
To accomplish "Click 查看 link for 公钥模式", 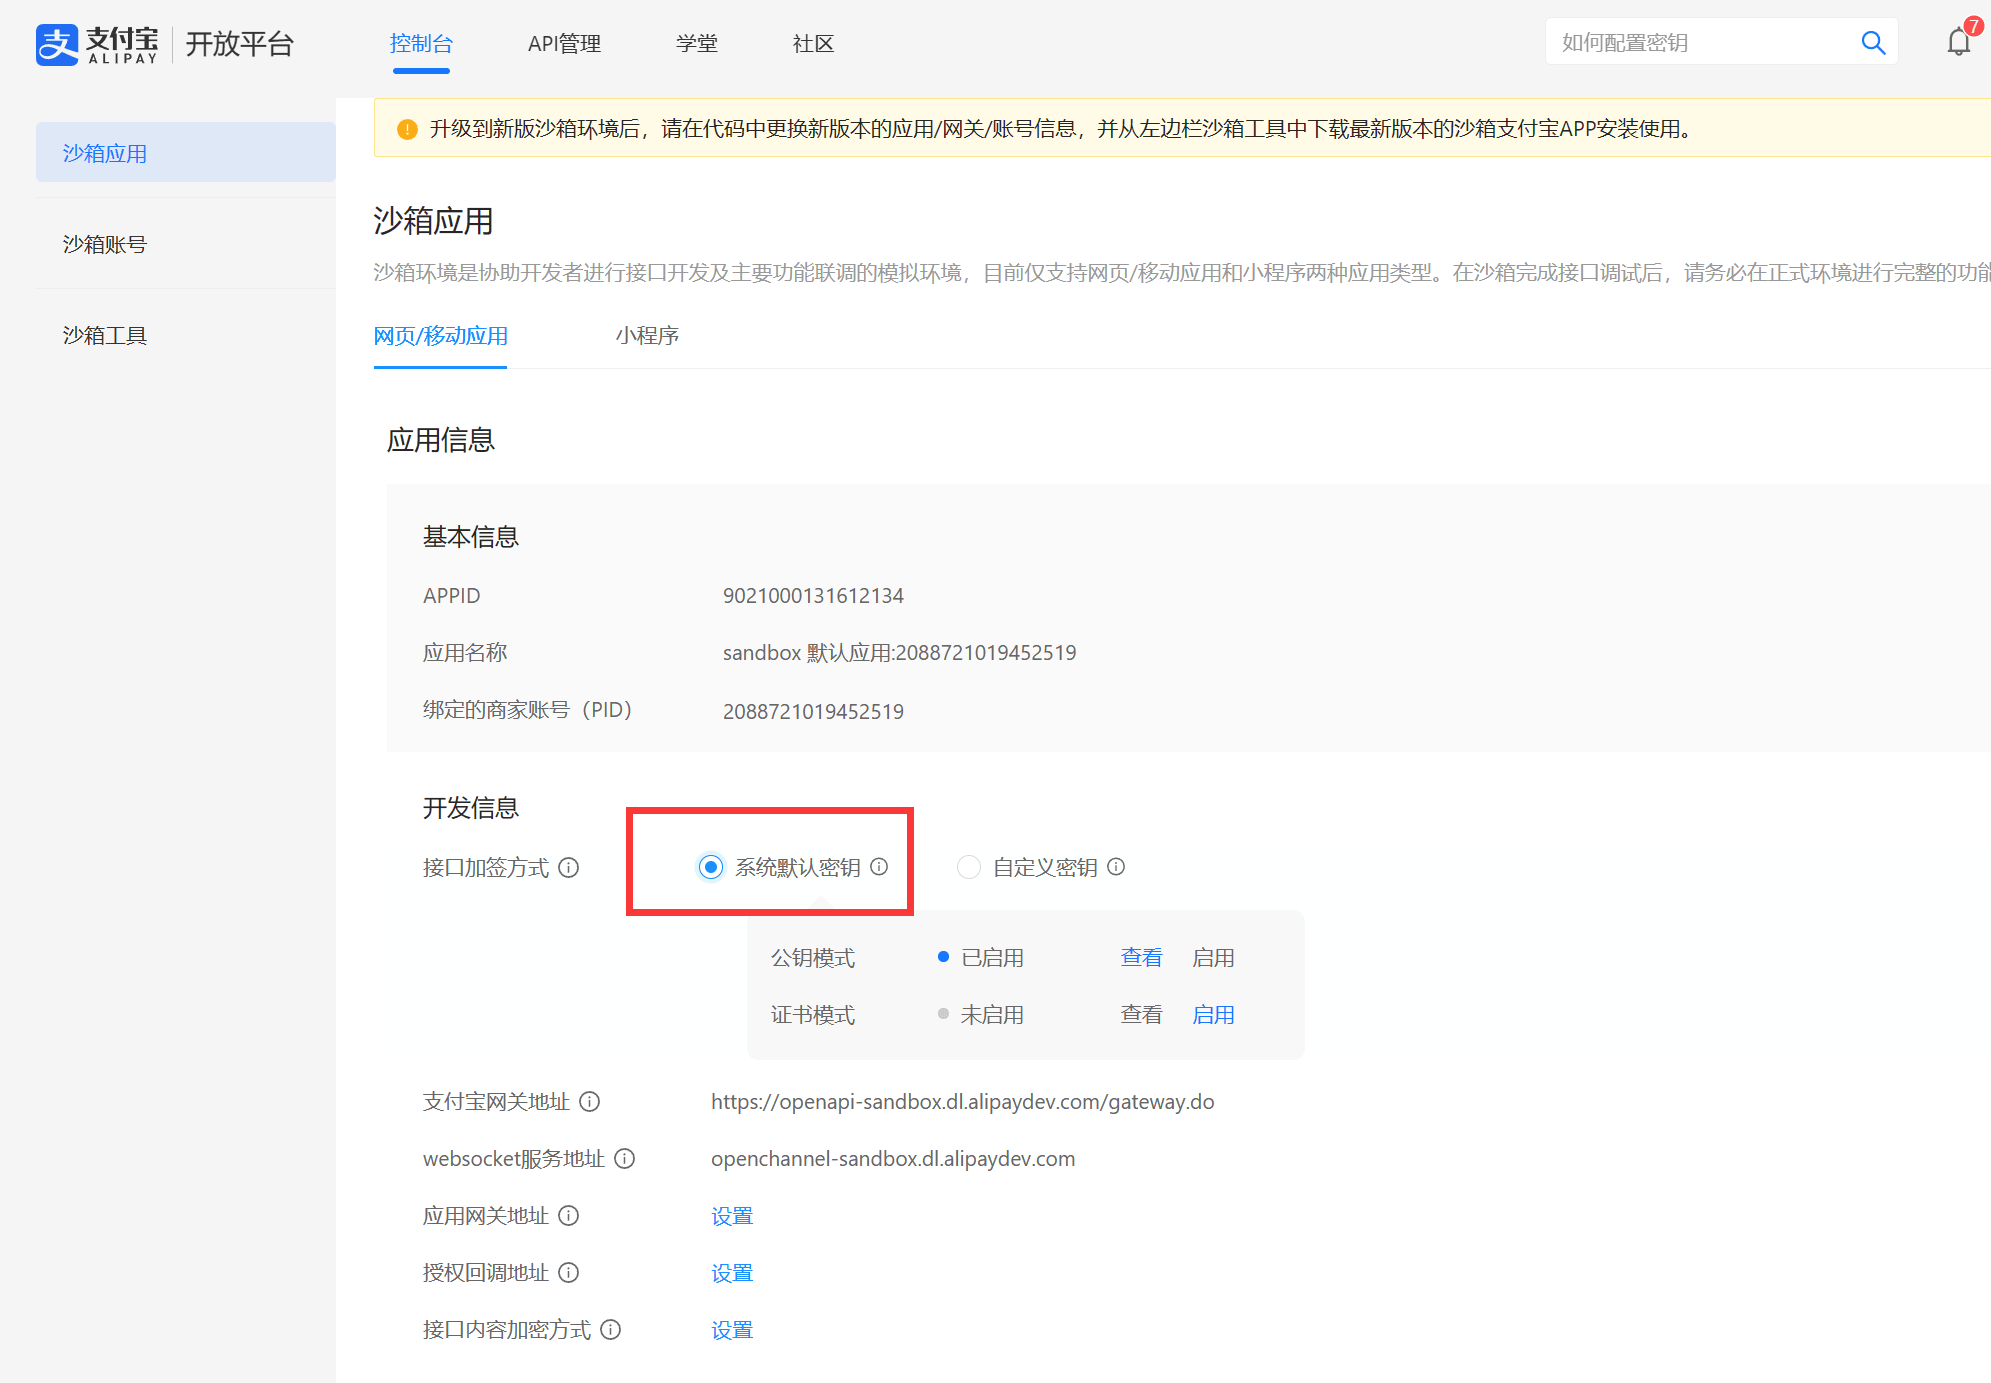I will pos(1141,957).
